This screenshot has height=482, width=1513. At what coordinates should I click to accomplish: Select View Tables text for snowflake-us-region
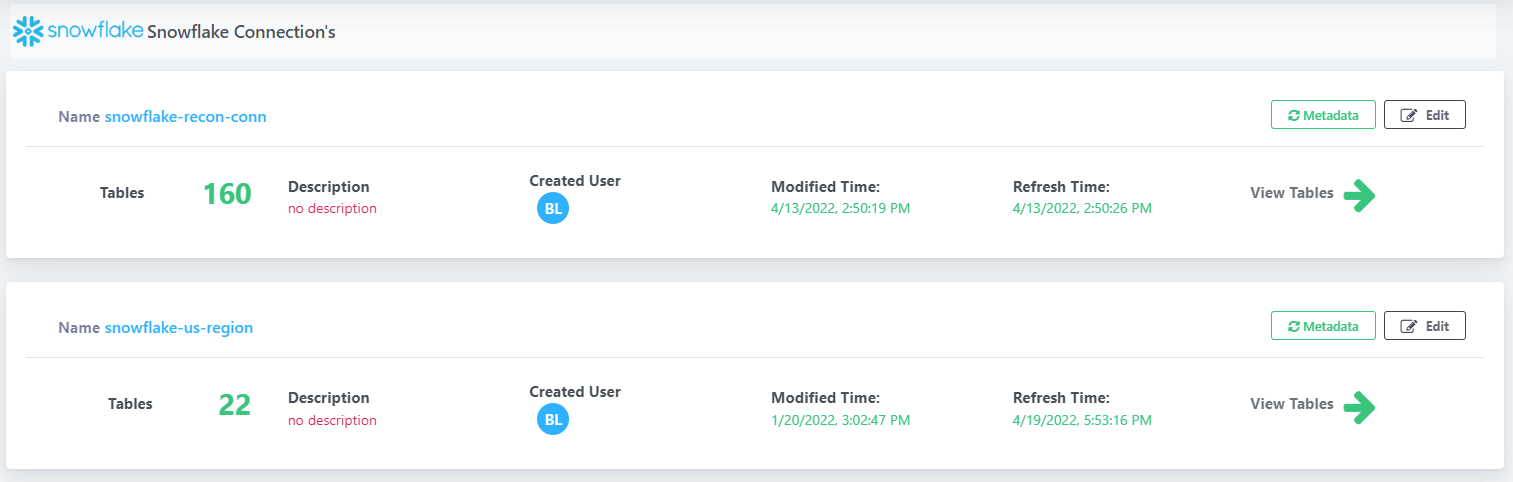pyautogui.click(x=1291, y=404)
